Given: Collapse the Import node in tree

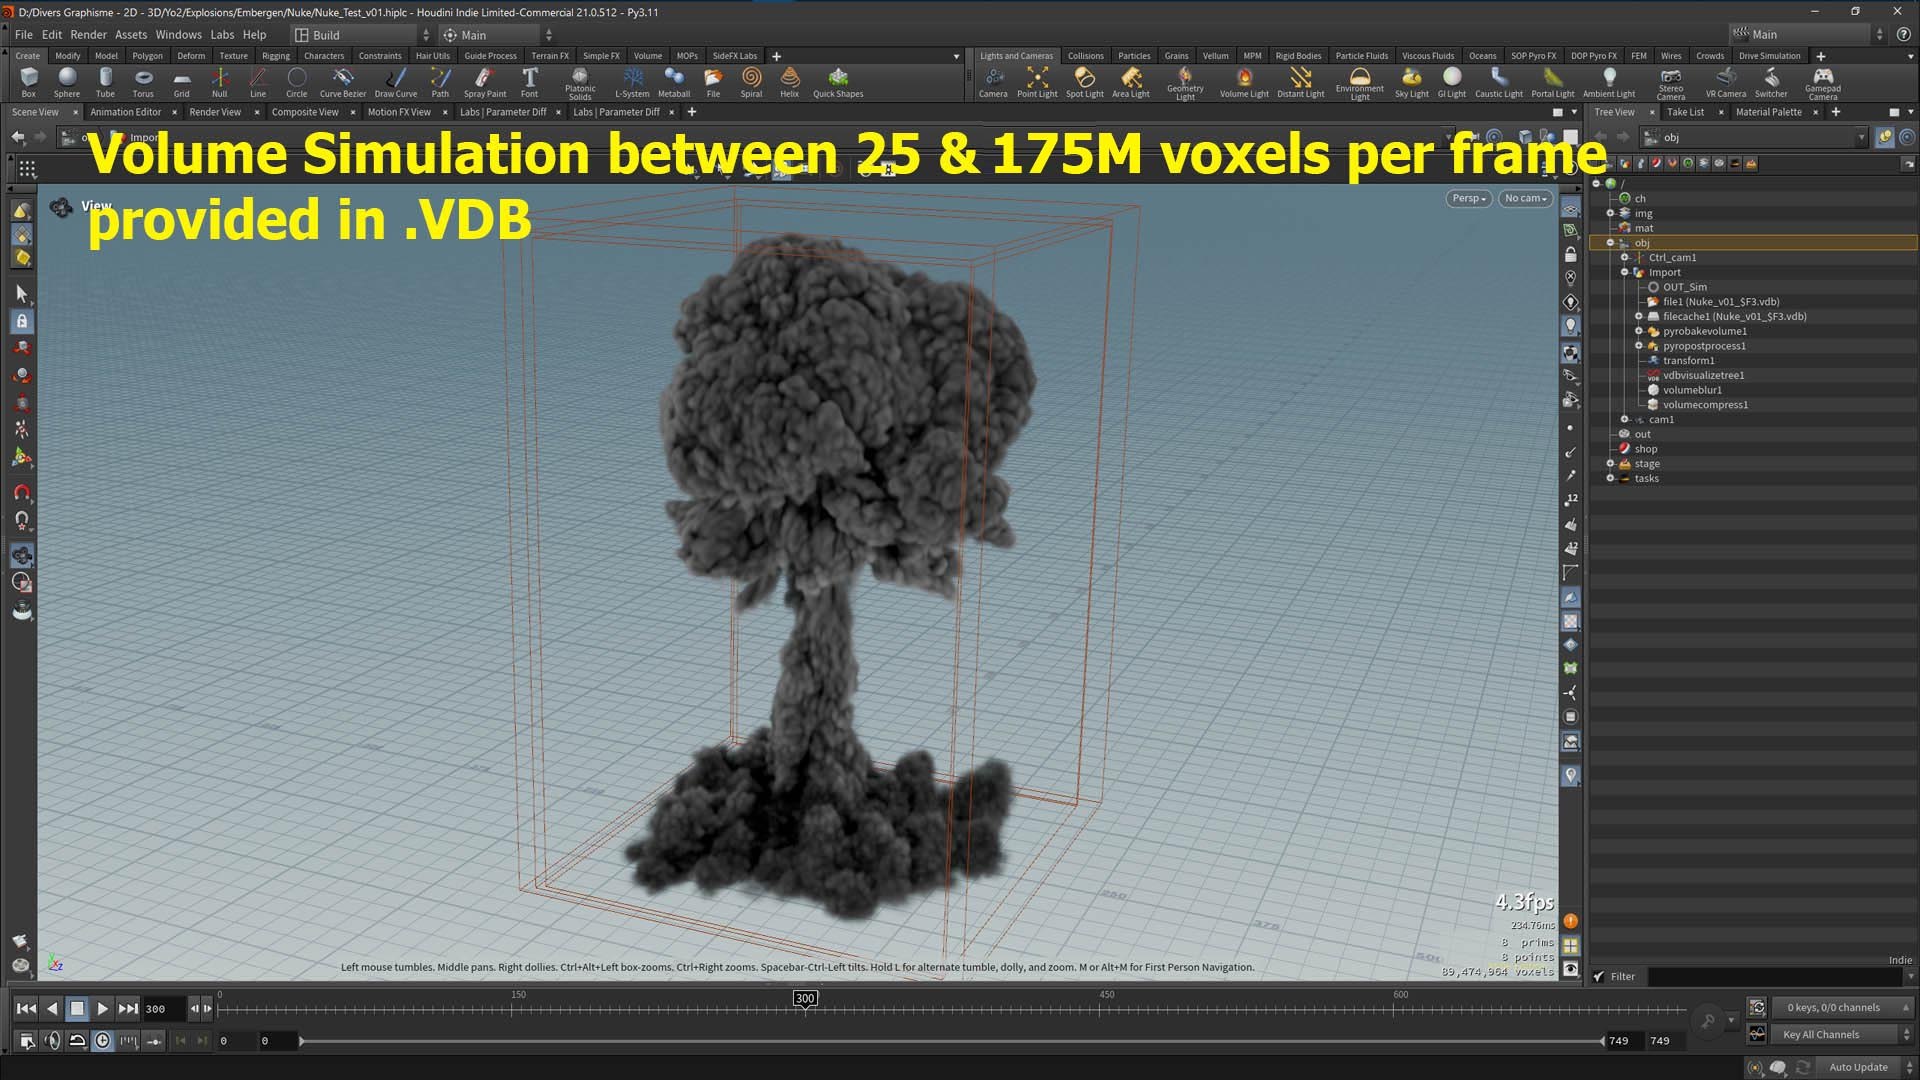Looking at the screenshot, I should [x=1624, y=272].
